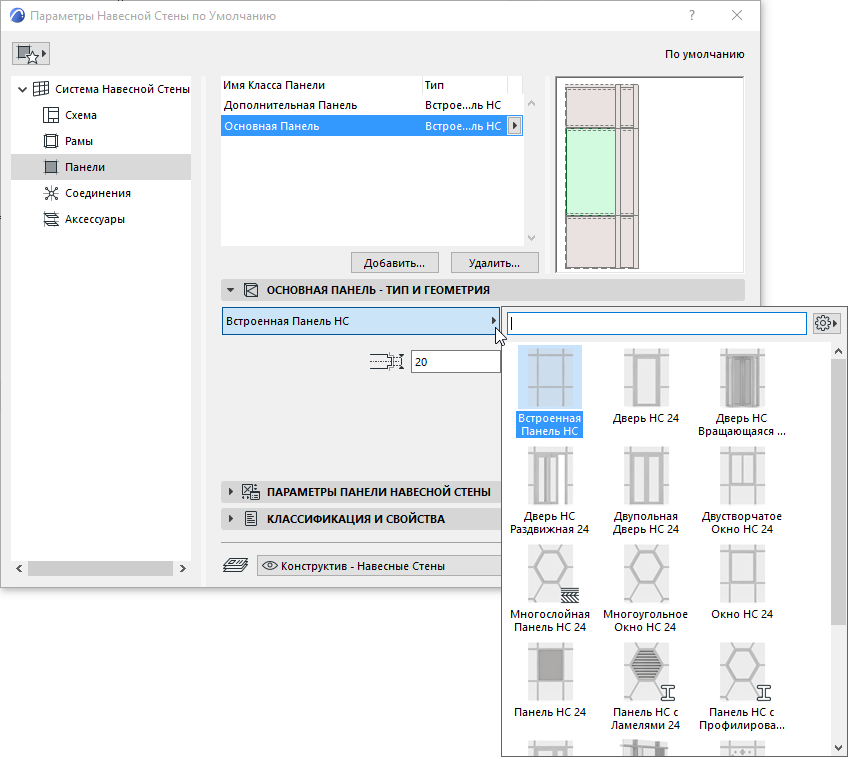Image resolution: width=849 pixels, height=757 pixels.
Task: Choose Панель НС с Профилирова... type
Action: [x=741, y=687]
